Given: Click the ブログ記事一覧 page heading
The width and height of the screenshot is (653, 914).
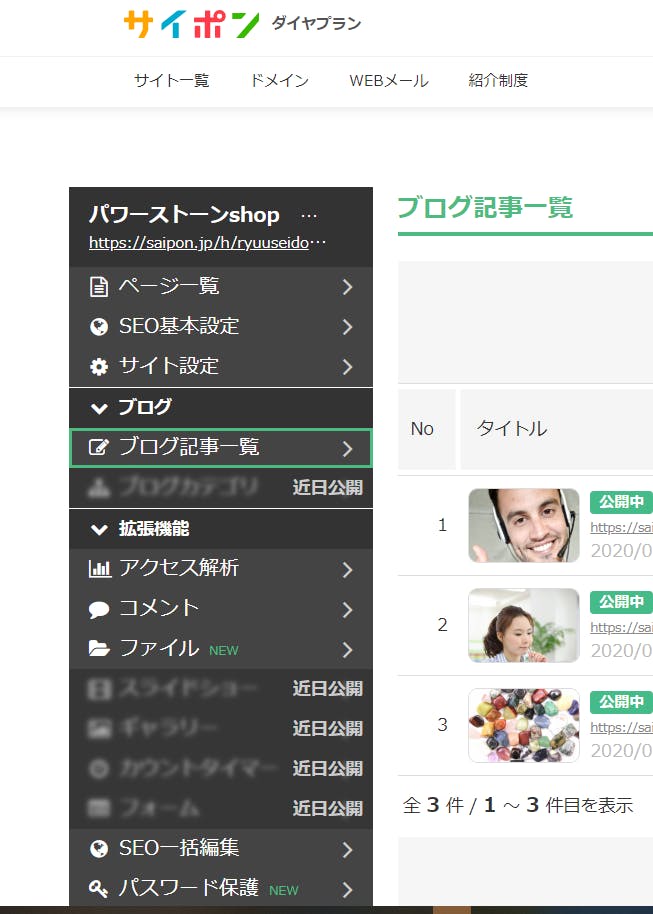Looking at the screenshot, I should pyautogui.click(x=486, y=208).
